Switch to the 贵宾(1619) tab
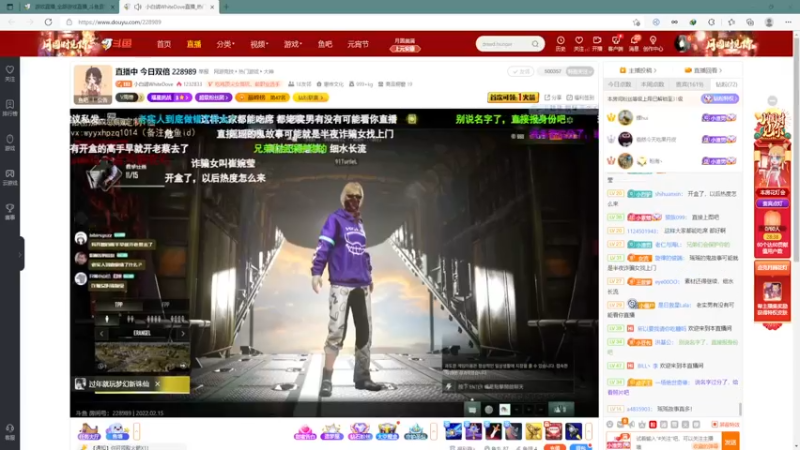The image size is (800, 450). [x=689, y=85]
